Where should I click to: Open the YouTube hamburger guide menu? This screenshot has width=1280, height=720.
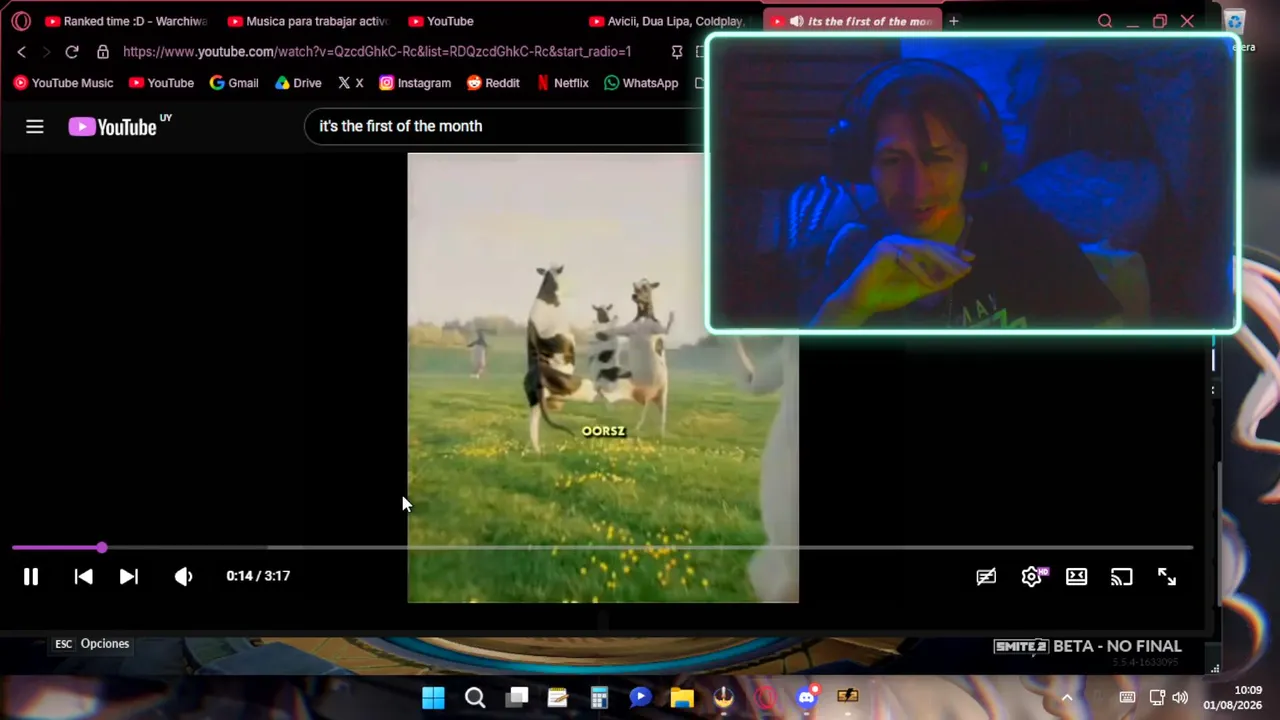pyautogui.click(x=35, y=127)
